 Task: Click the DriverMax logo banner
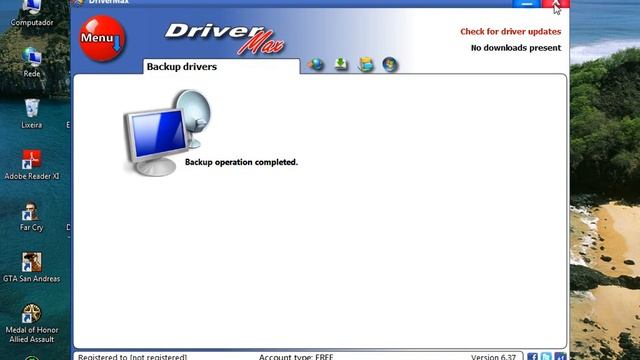click(224, 39)
